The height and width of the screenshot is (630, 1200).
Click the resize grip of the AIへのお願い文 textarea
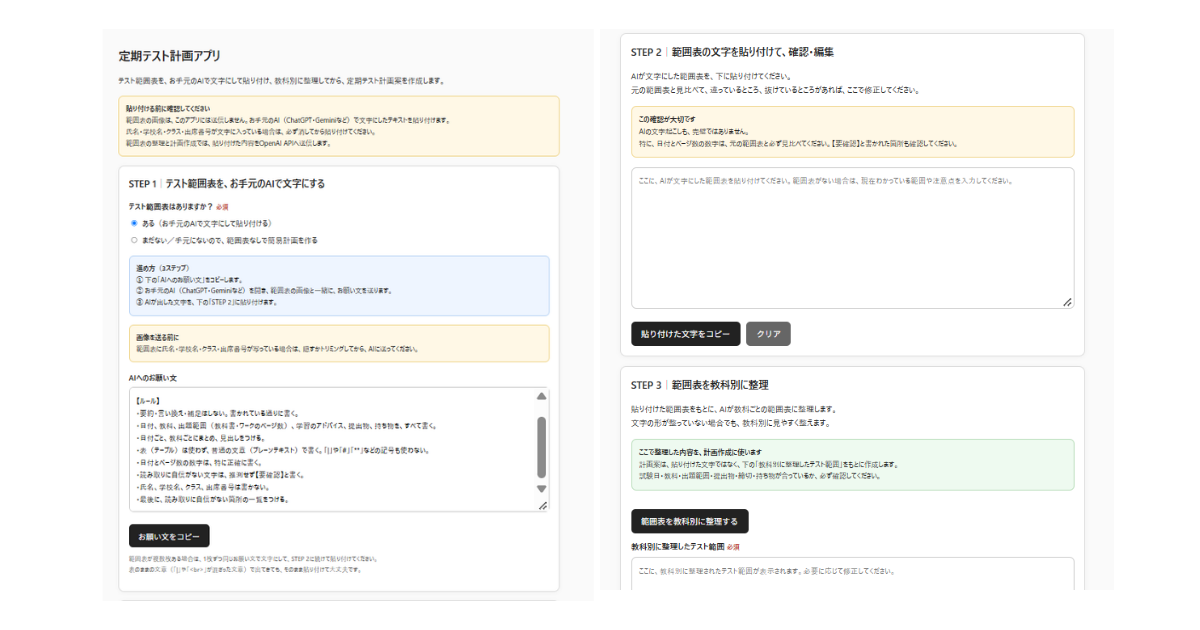click(543, 505)
